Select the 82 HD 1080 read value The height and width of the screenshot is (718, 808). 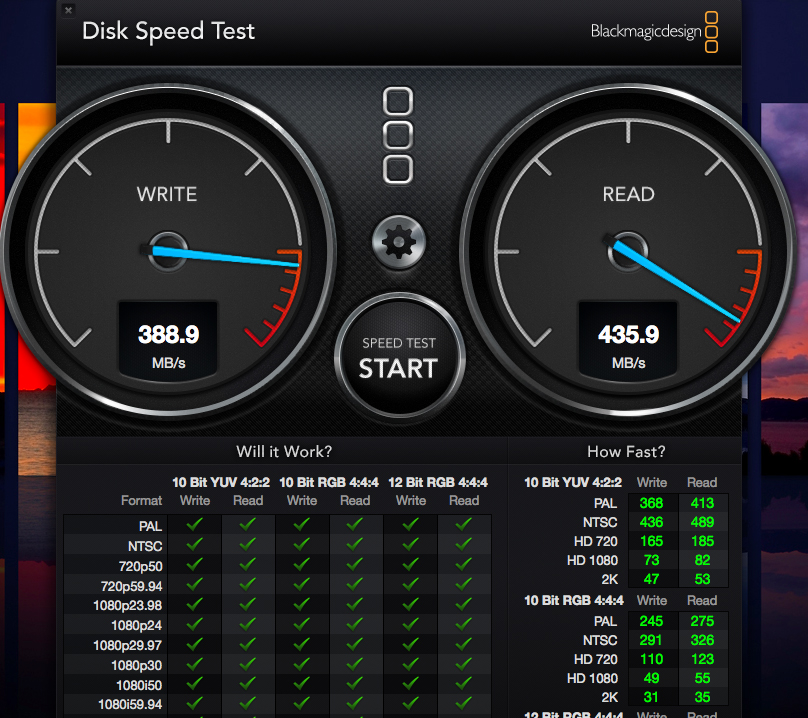(702, 560)
